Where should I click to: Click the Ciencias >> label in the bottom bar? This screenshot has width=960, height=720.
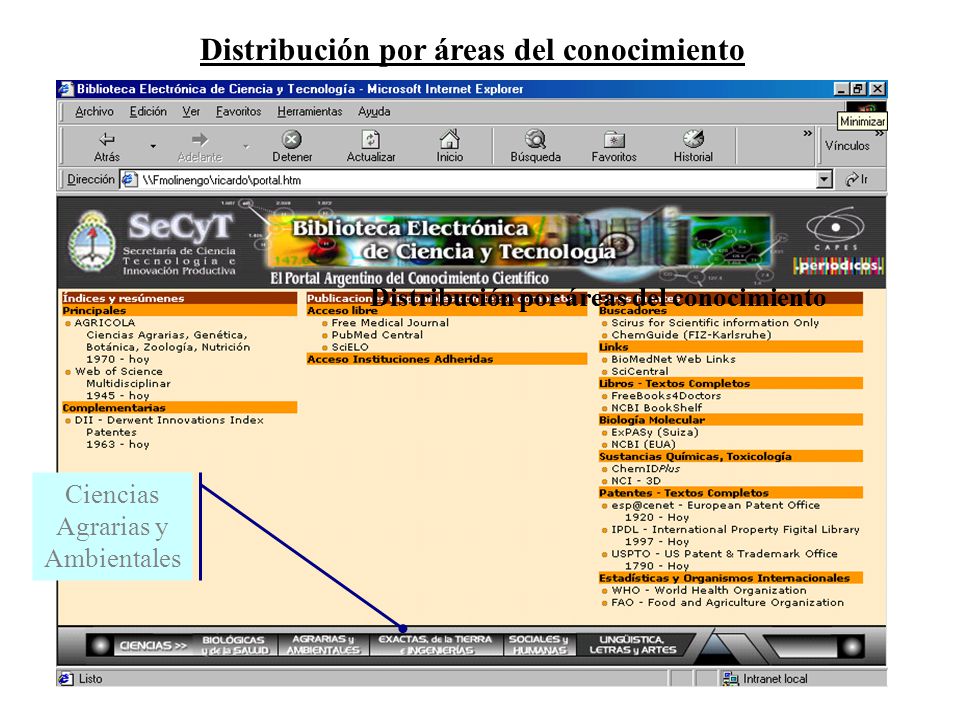click(153, 645)
